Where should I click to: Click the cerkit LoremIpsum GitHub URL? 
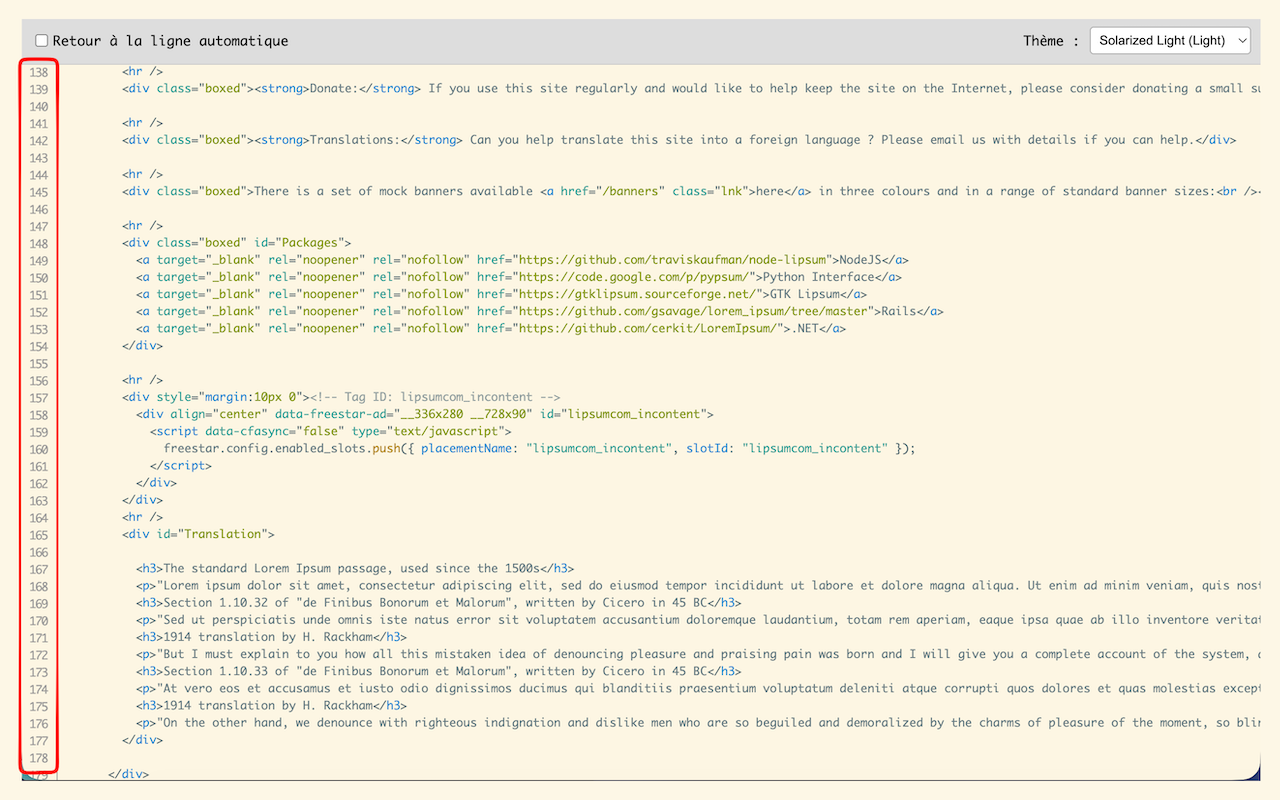(x=648, y=328)
